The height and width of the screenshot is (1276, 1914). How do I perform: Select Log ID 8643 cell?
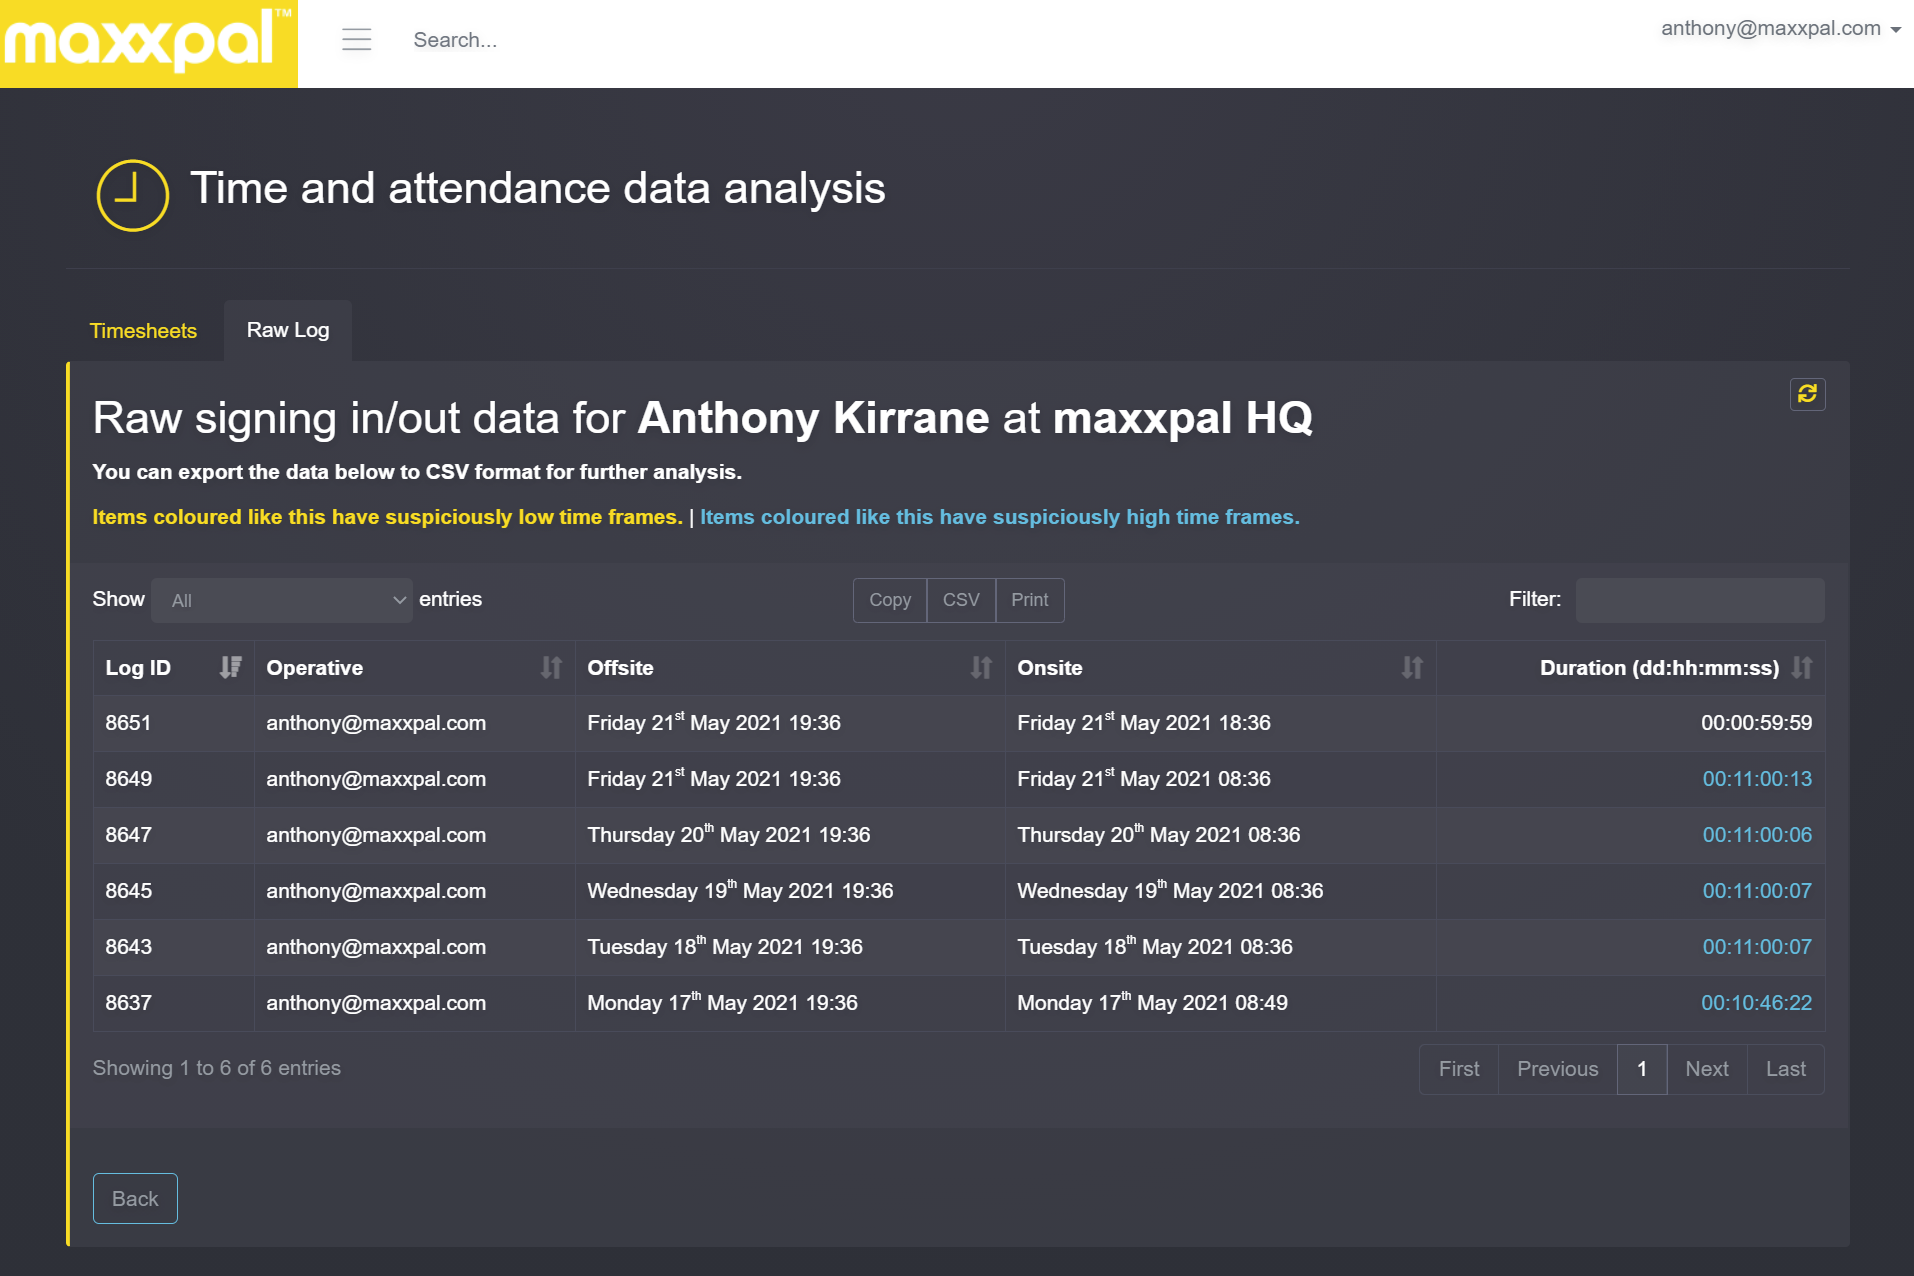pos(174,947)
